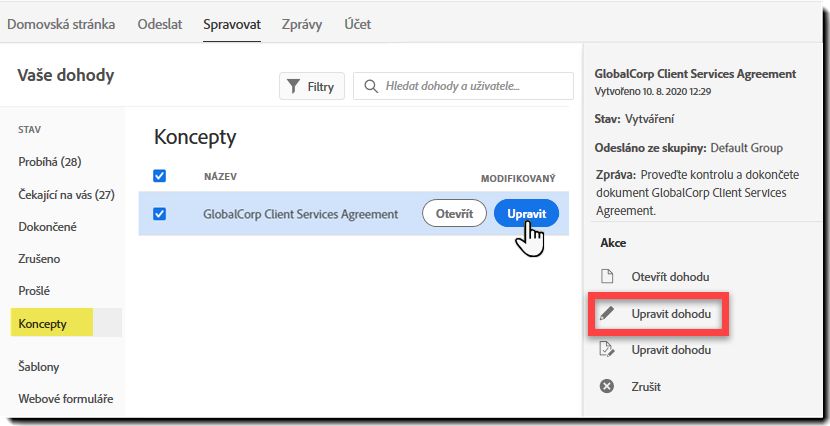The height and width of the screenshot is (426, 830).
Task: Open Čekající na vás (27) list
Action: [66, 195]
